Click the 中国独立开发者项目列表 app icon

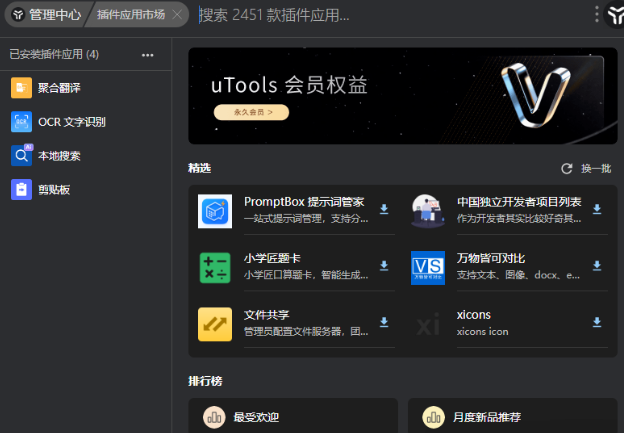pyautogui.click(x=428, y=211)
